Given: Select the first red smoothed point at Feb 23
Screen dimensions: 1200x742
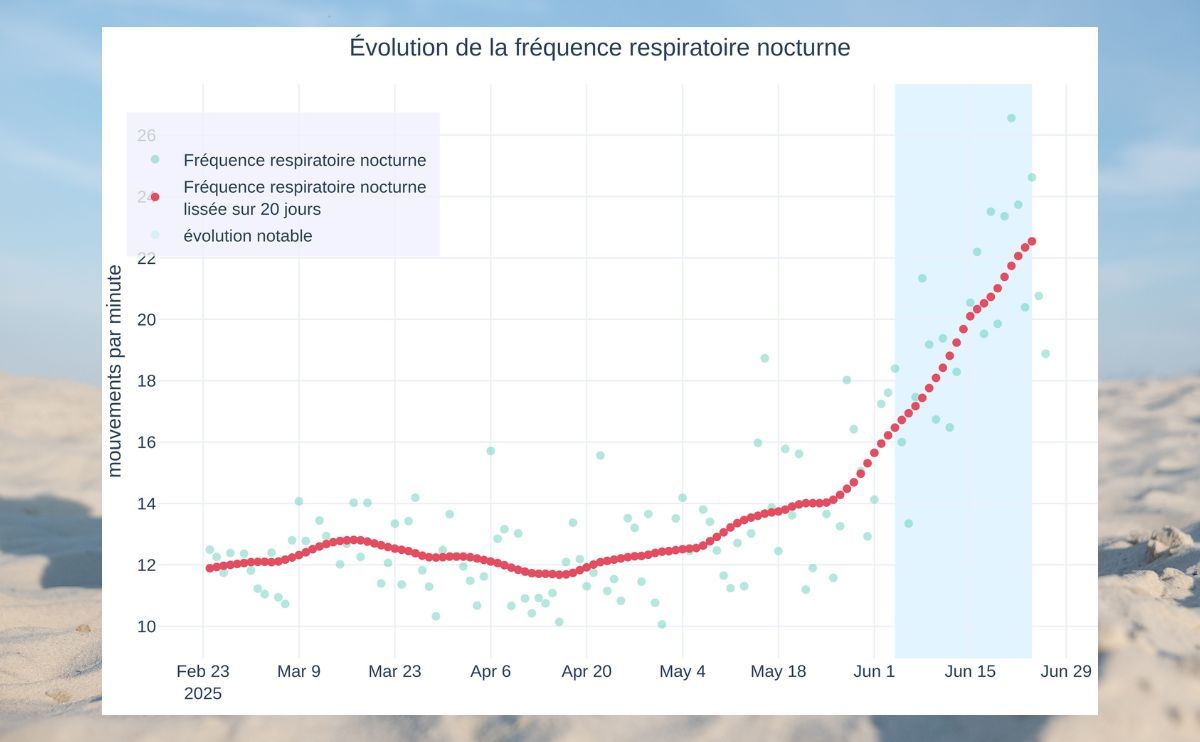Looking at the screenshot, I should tap(210, 568).
